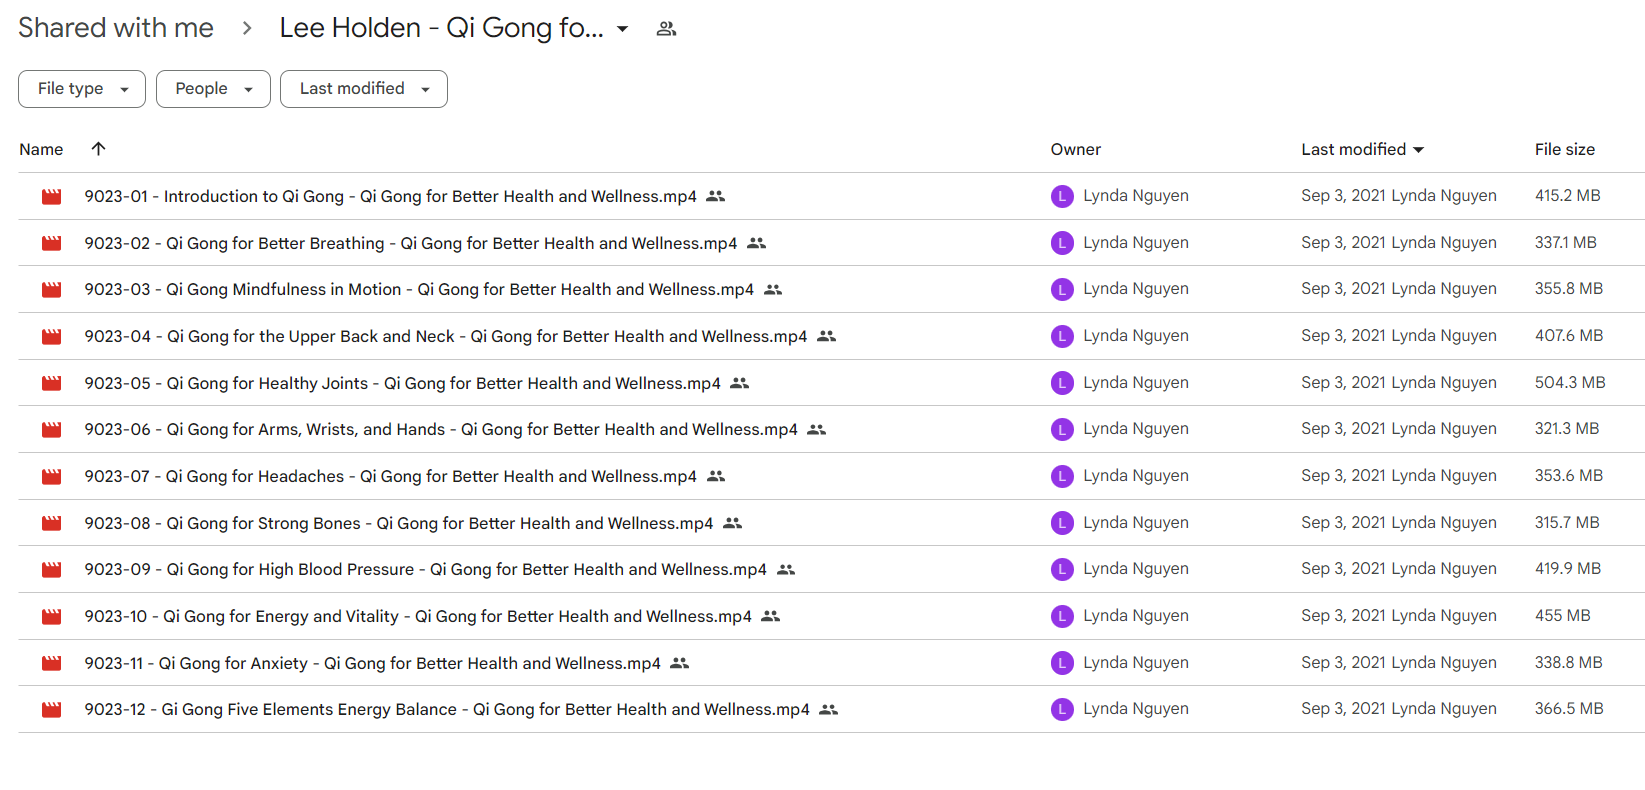Click video icon for 9023-11 Anxiety file
Screen dimensions: 1645x790
52,663
